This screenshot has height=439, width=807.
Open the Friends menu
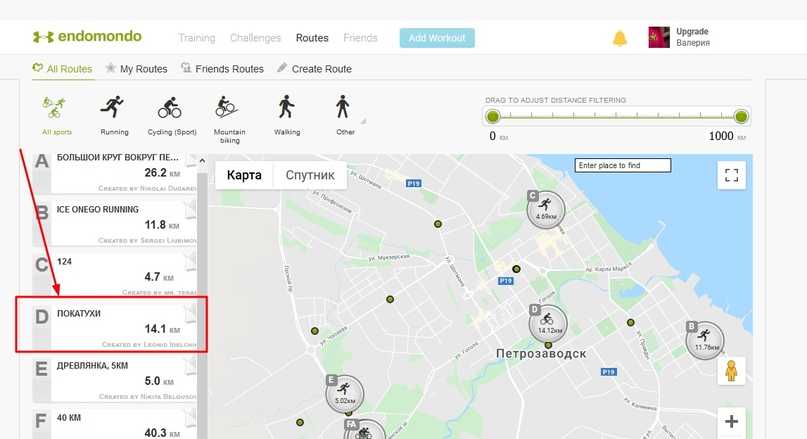(x=360, y=38)
